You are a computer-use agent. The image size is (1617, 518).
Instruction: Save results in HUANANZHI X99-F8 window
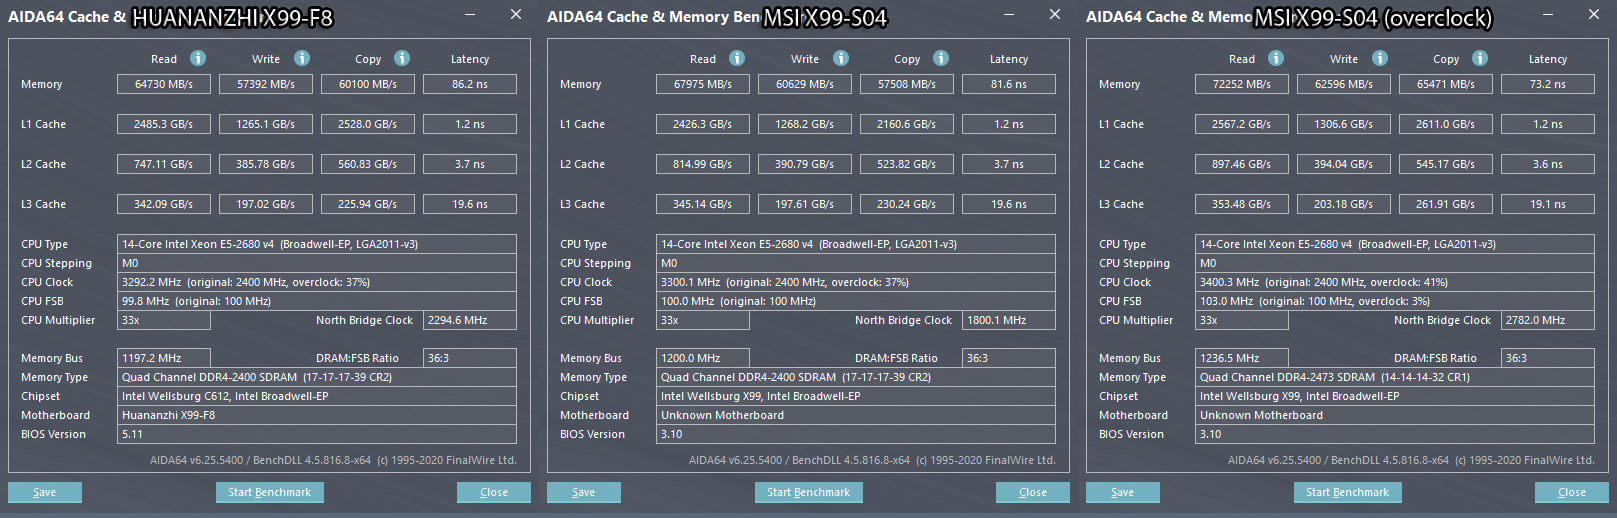click(45, 492)
